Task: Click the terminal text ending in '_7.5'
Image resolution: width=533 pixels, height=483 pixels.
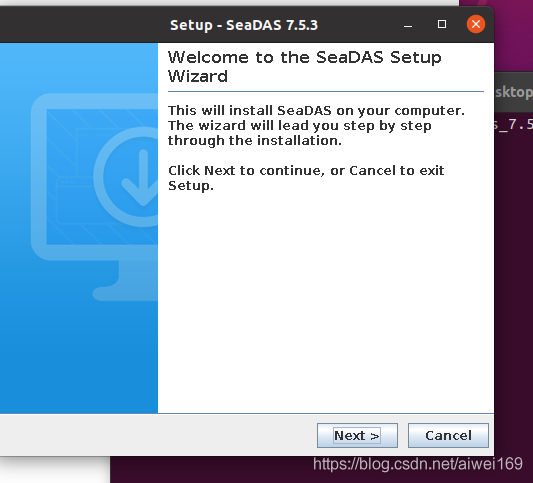Action: coord(514,125)
